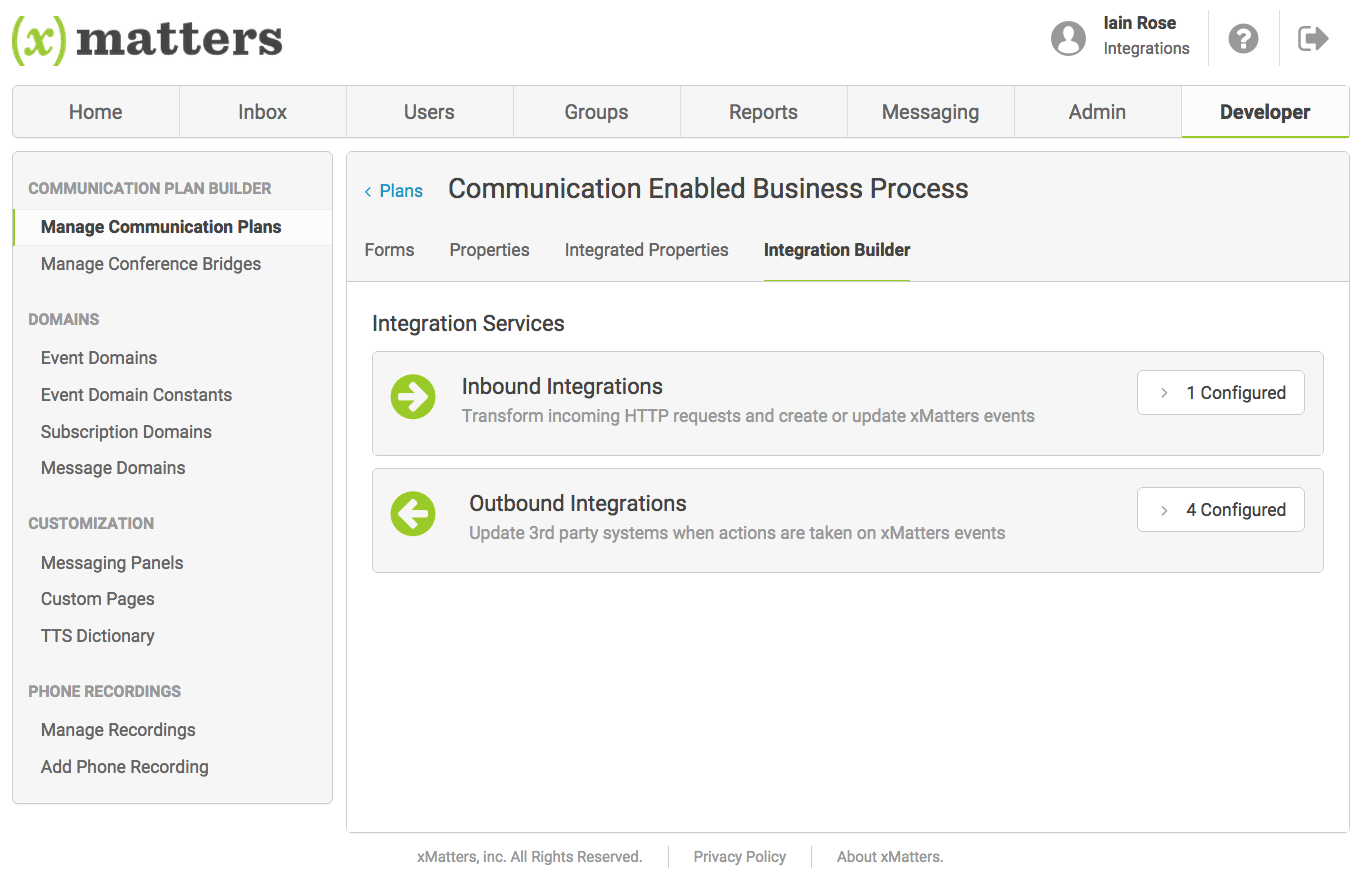Viewport: 1362px width, 883px height.
Task: Click the Iain Rose user name
Action: 1140,23
